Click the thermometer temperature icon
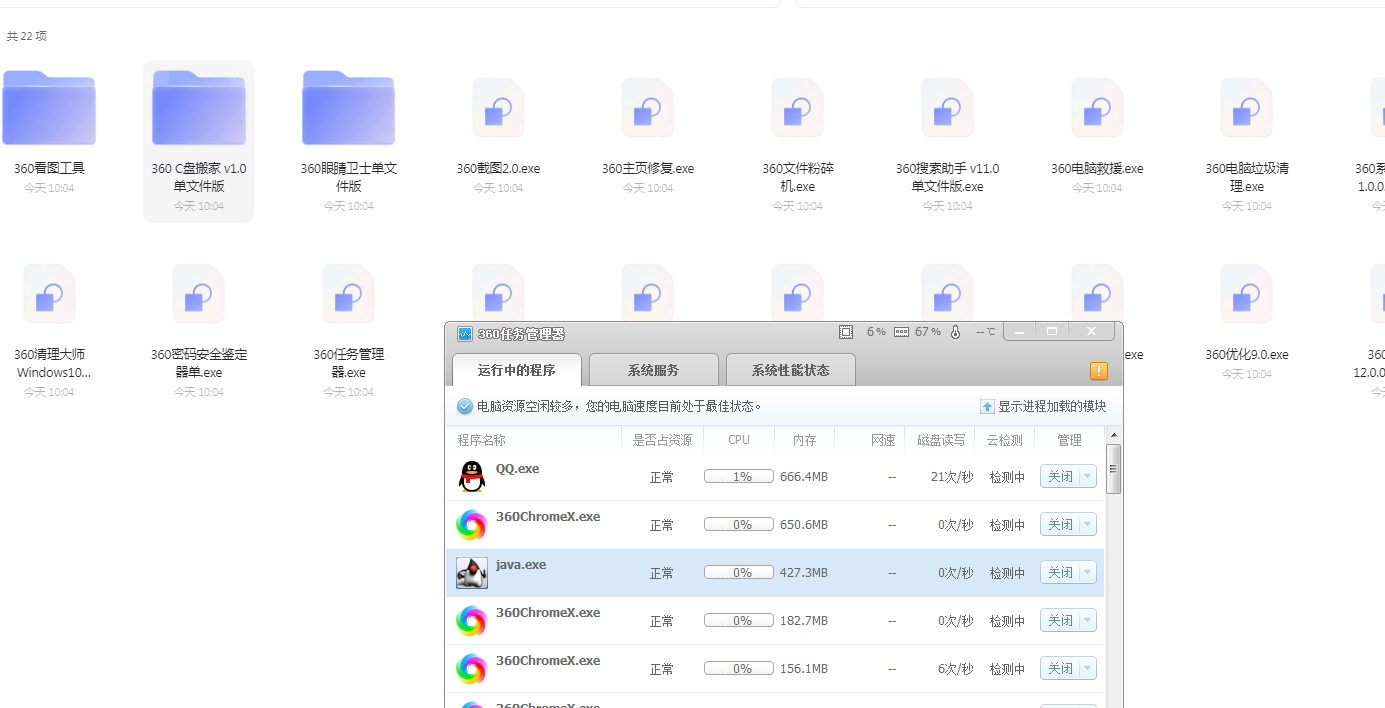This screenshot has height=708, width=1385. [955, 332]
